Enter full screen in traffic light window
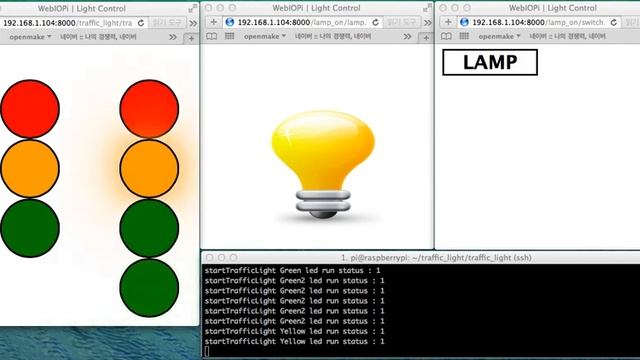Screen dimensions: 640x360 (193, 8)
